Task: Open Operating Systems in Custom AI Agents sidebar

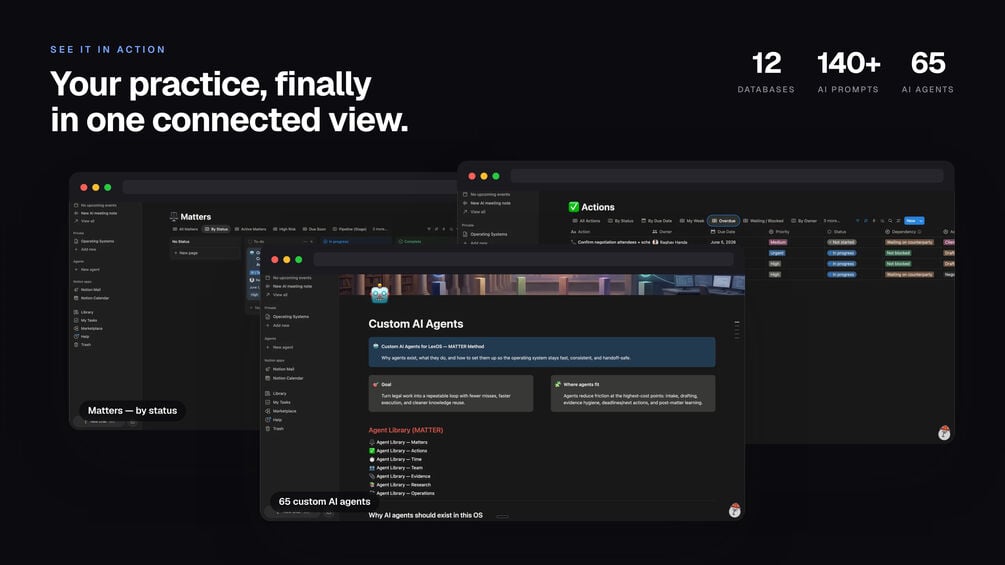Action: point(287,316)
